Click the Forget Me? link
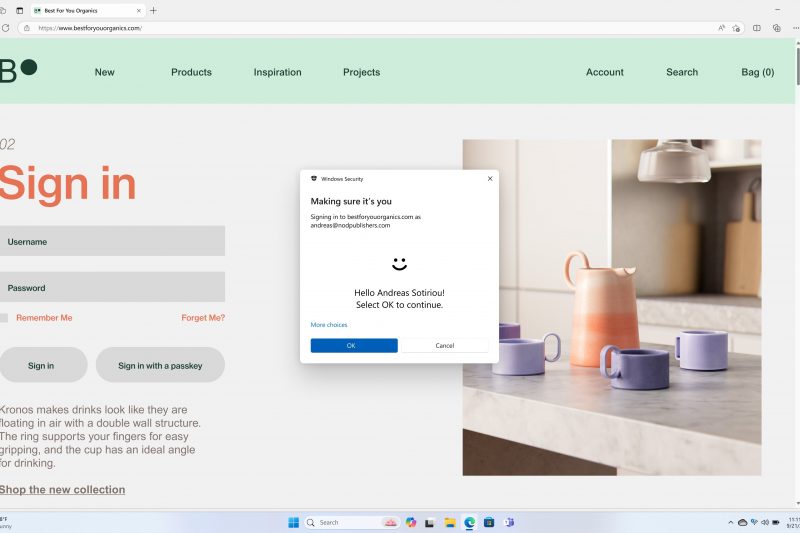The width and height of the screenshot is (800, 533). click(203, 318)
